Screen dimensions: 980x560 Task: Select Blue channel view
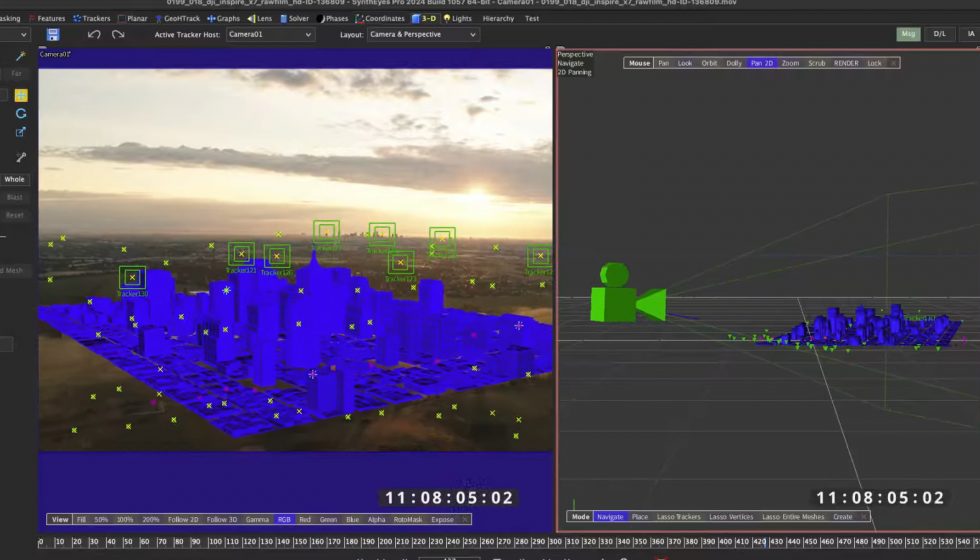pos(352,519)
